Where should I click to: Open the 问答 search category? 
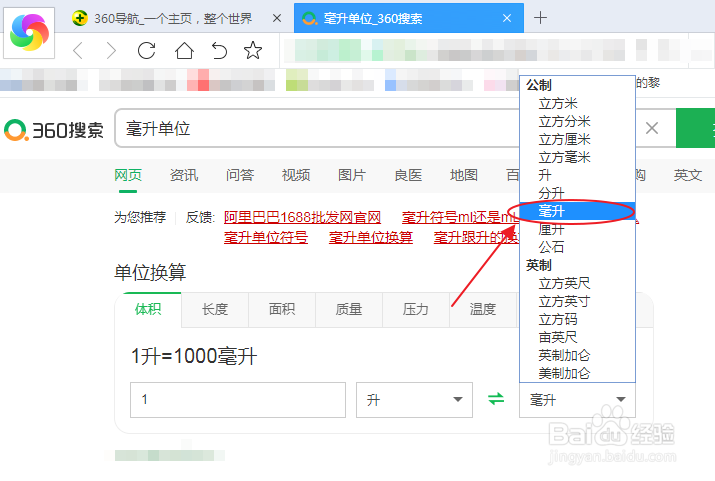pos(240,175)
